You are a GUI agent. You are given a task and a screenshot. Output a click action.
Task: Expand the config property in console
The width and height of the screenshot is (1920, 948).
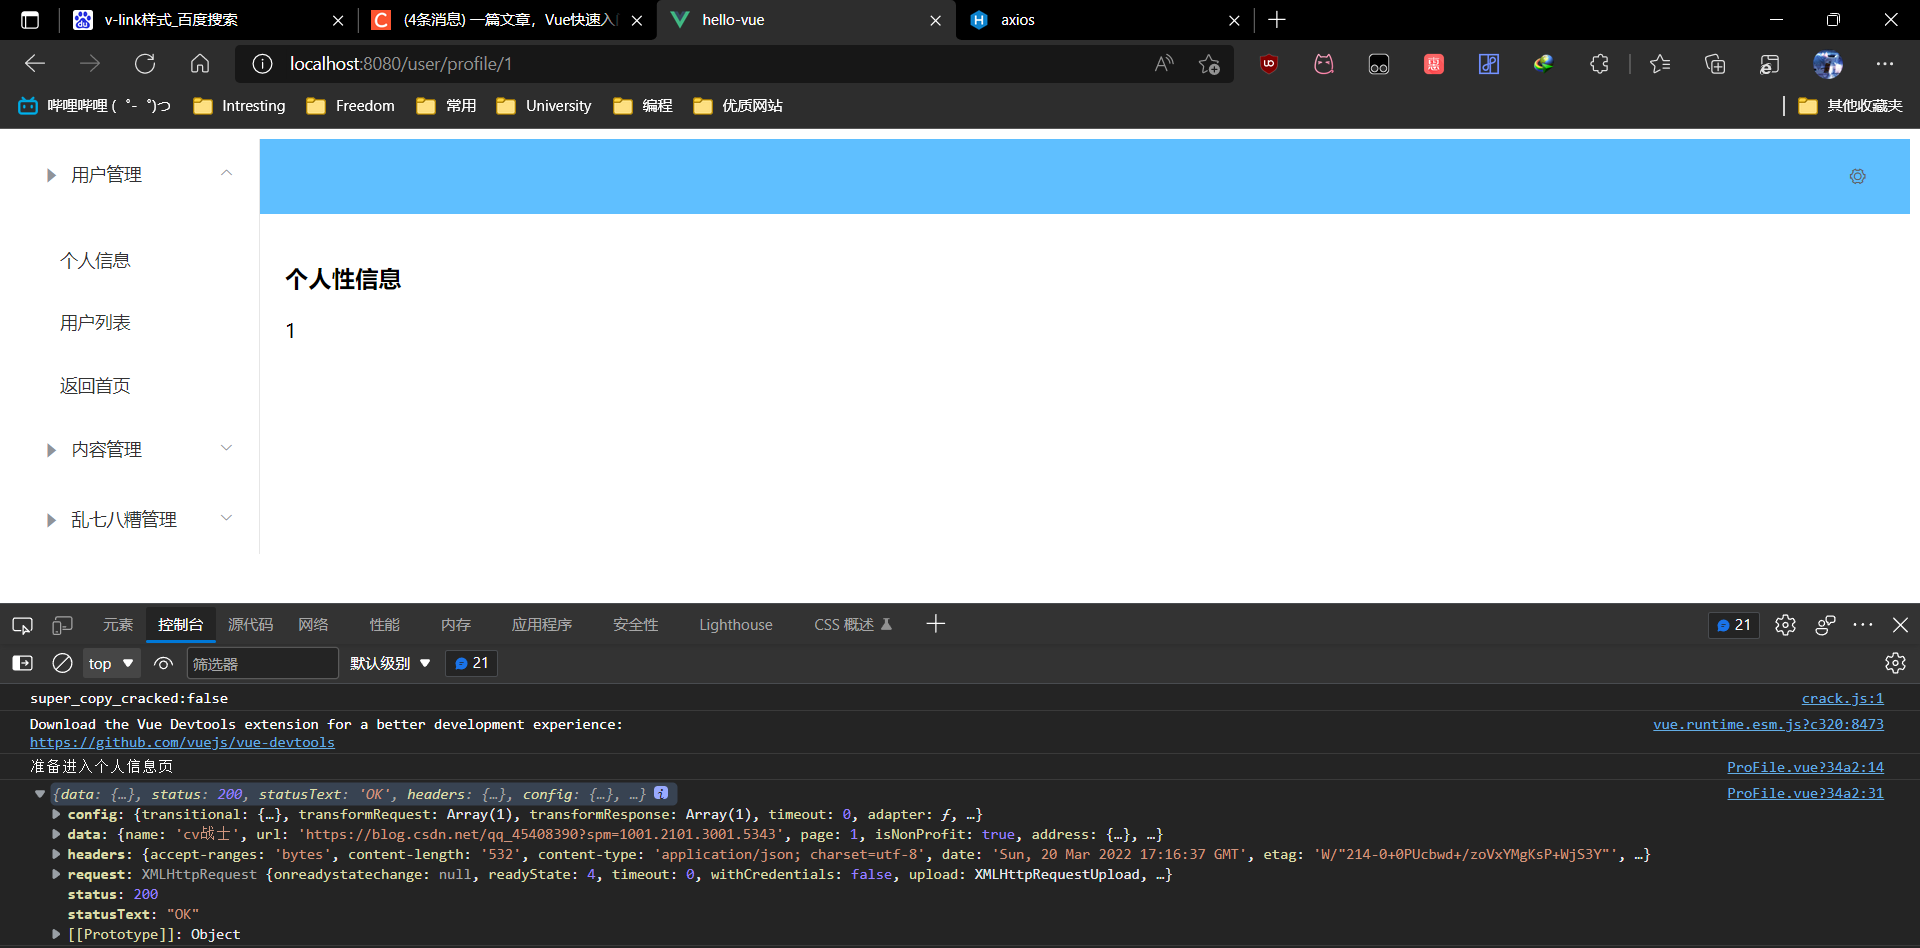point(57,814)
